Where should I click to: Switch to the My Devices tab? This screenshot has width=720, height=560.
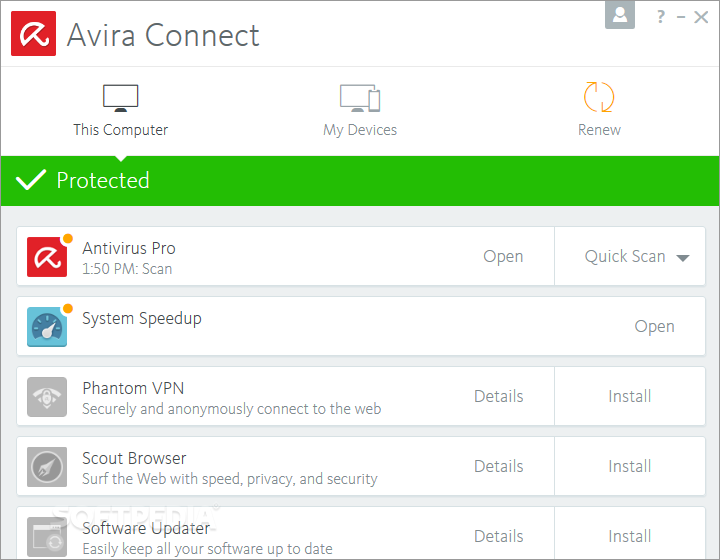360,111
